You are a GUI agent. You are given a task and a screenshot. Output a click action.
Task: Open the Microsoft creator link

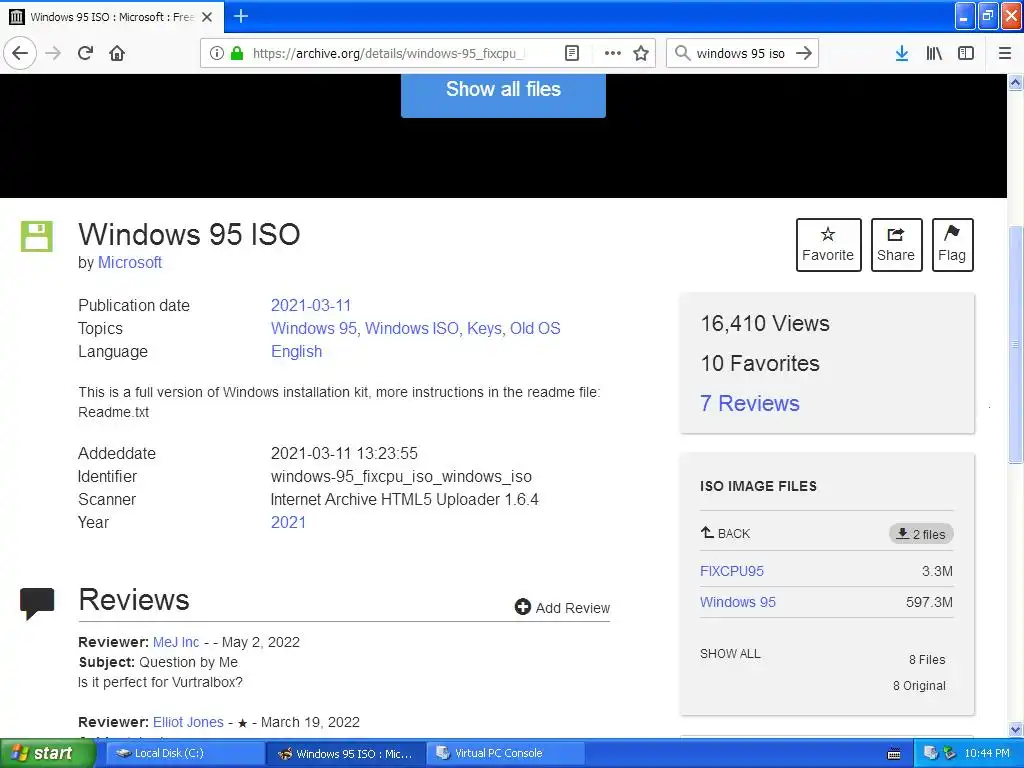coord(129,263)
